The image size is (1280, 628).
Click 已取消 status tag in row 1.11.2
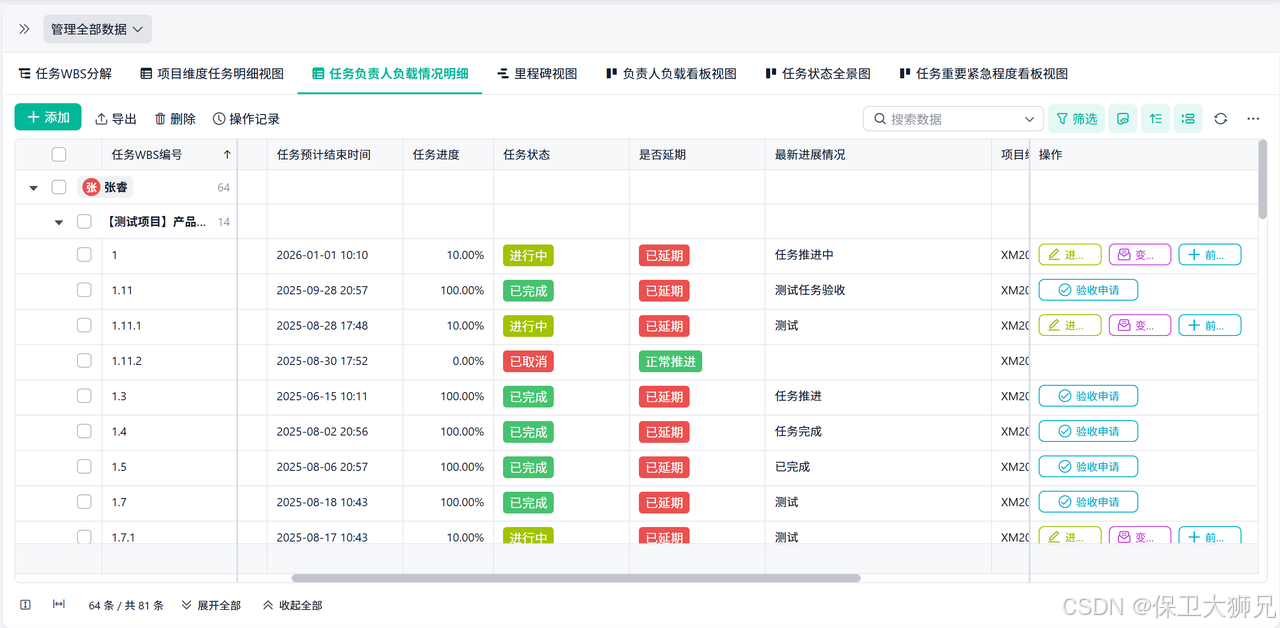pos(528,361)
